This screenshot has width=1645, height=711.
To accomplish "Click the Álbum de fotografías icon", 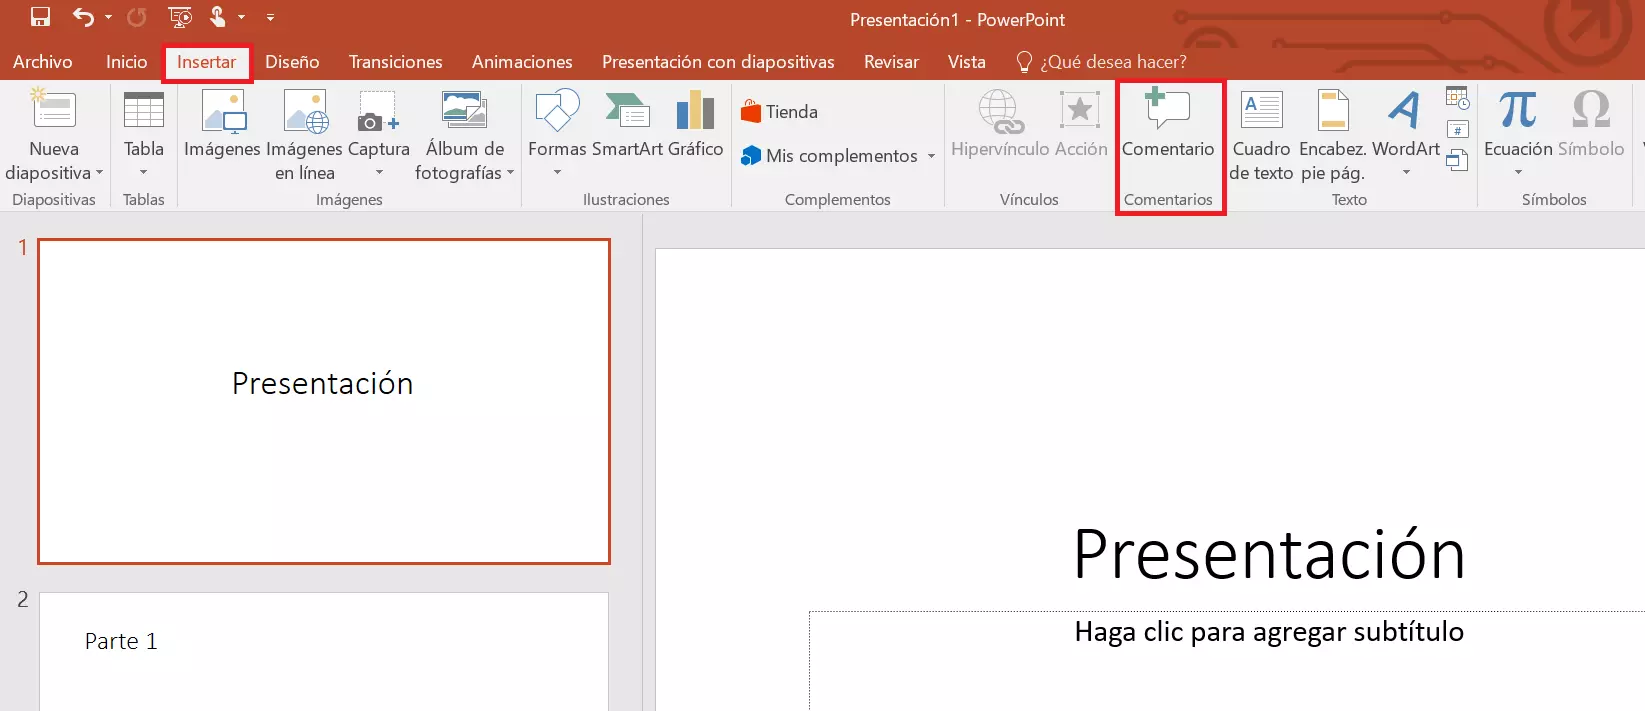I will click(465, 110).
